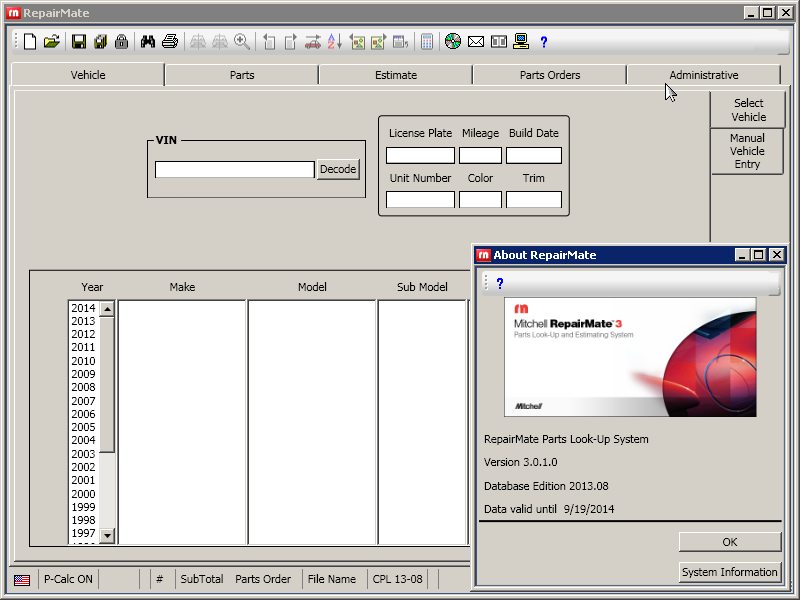Click the VIN input field
This screenshot has width=800, height=600.
coord(234,169)
